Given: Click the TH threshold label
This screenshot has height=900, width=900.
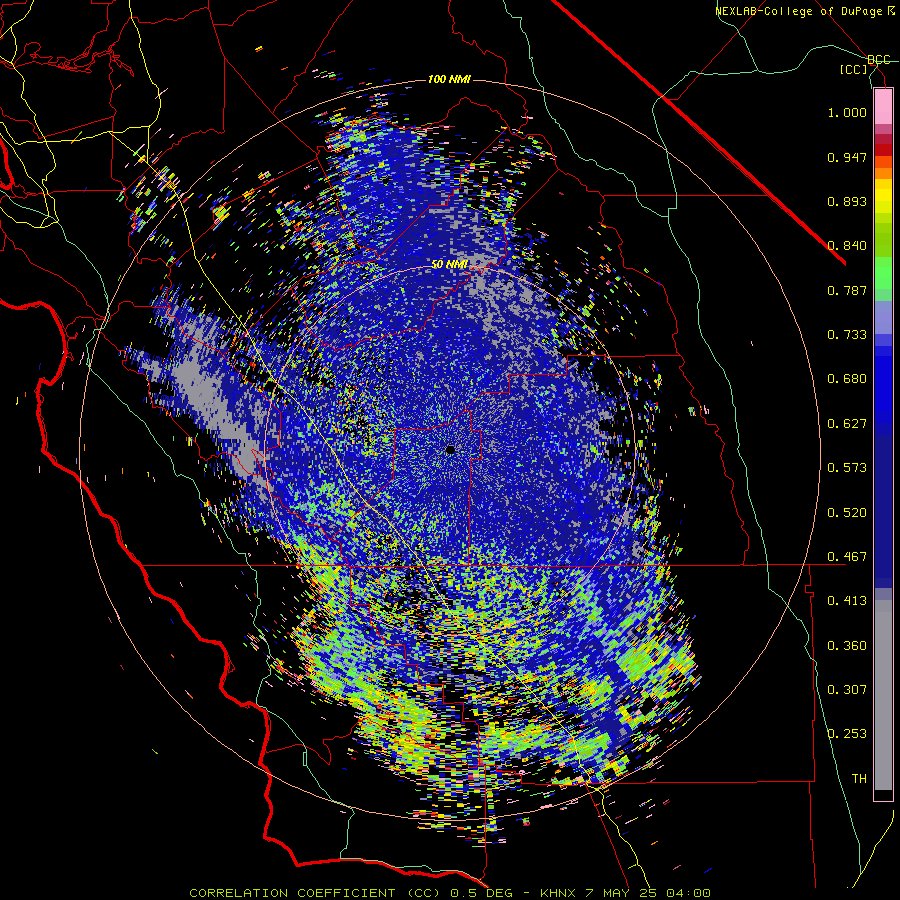Looking at the screenshot, I should click(x=859, y=779).
